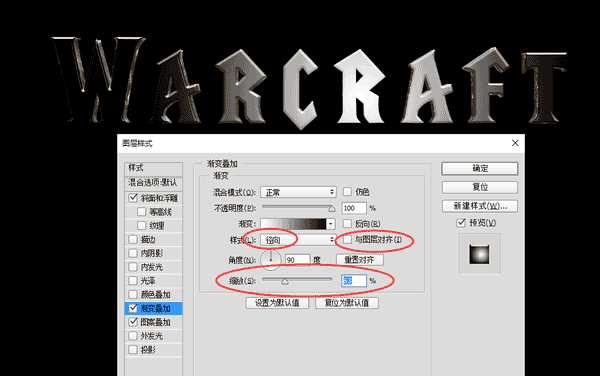Image resolution: width=600 pixels, height=376 pixels.
Task: Enable the 描边 stroke checkbox
Action: (x=133, y=239)
